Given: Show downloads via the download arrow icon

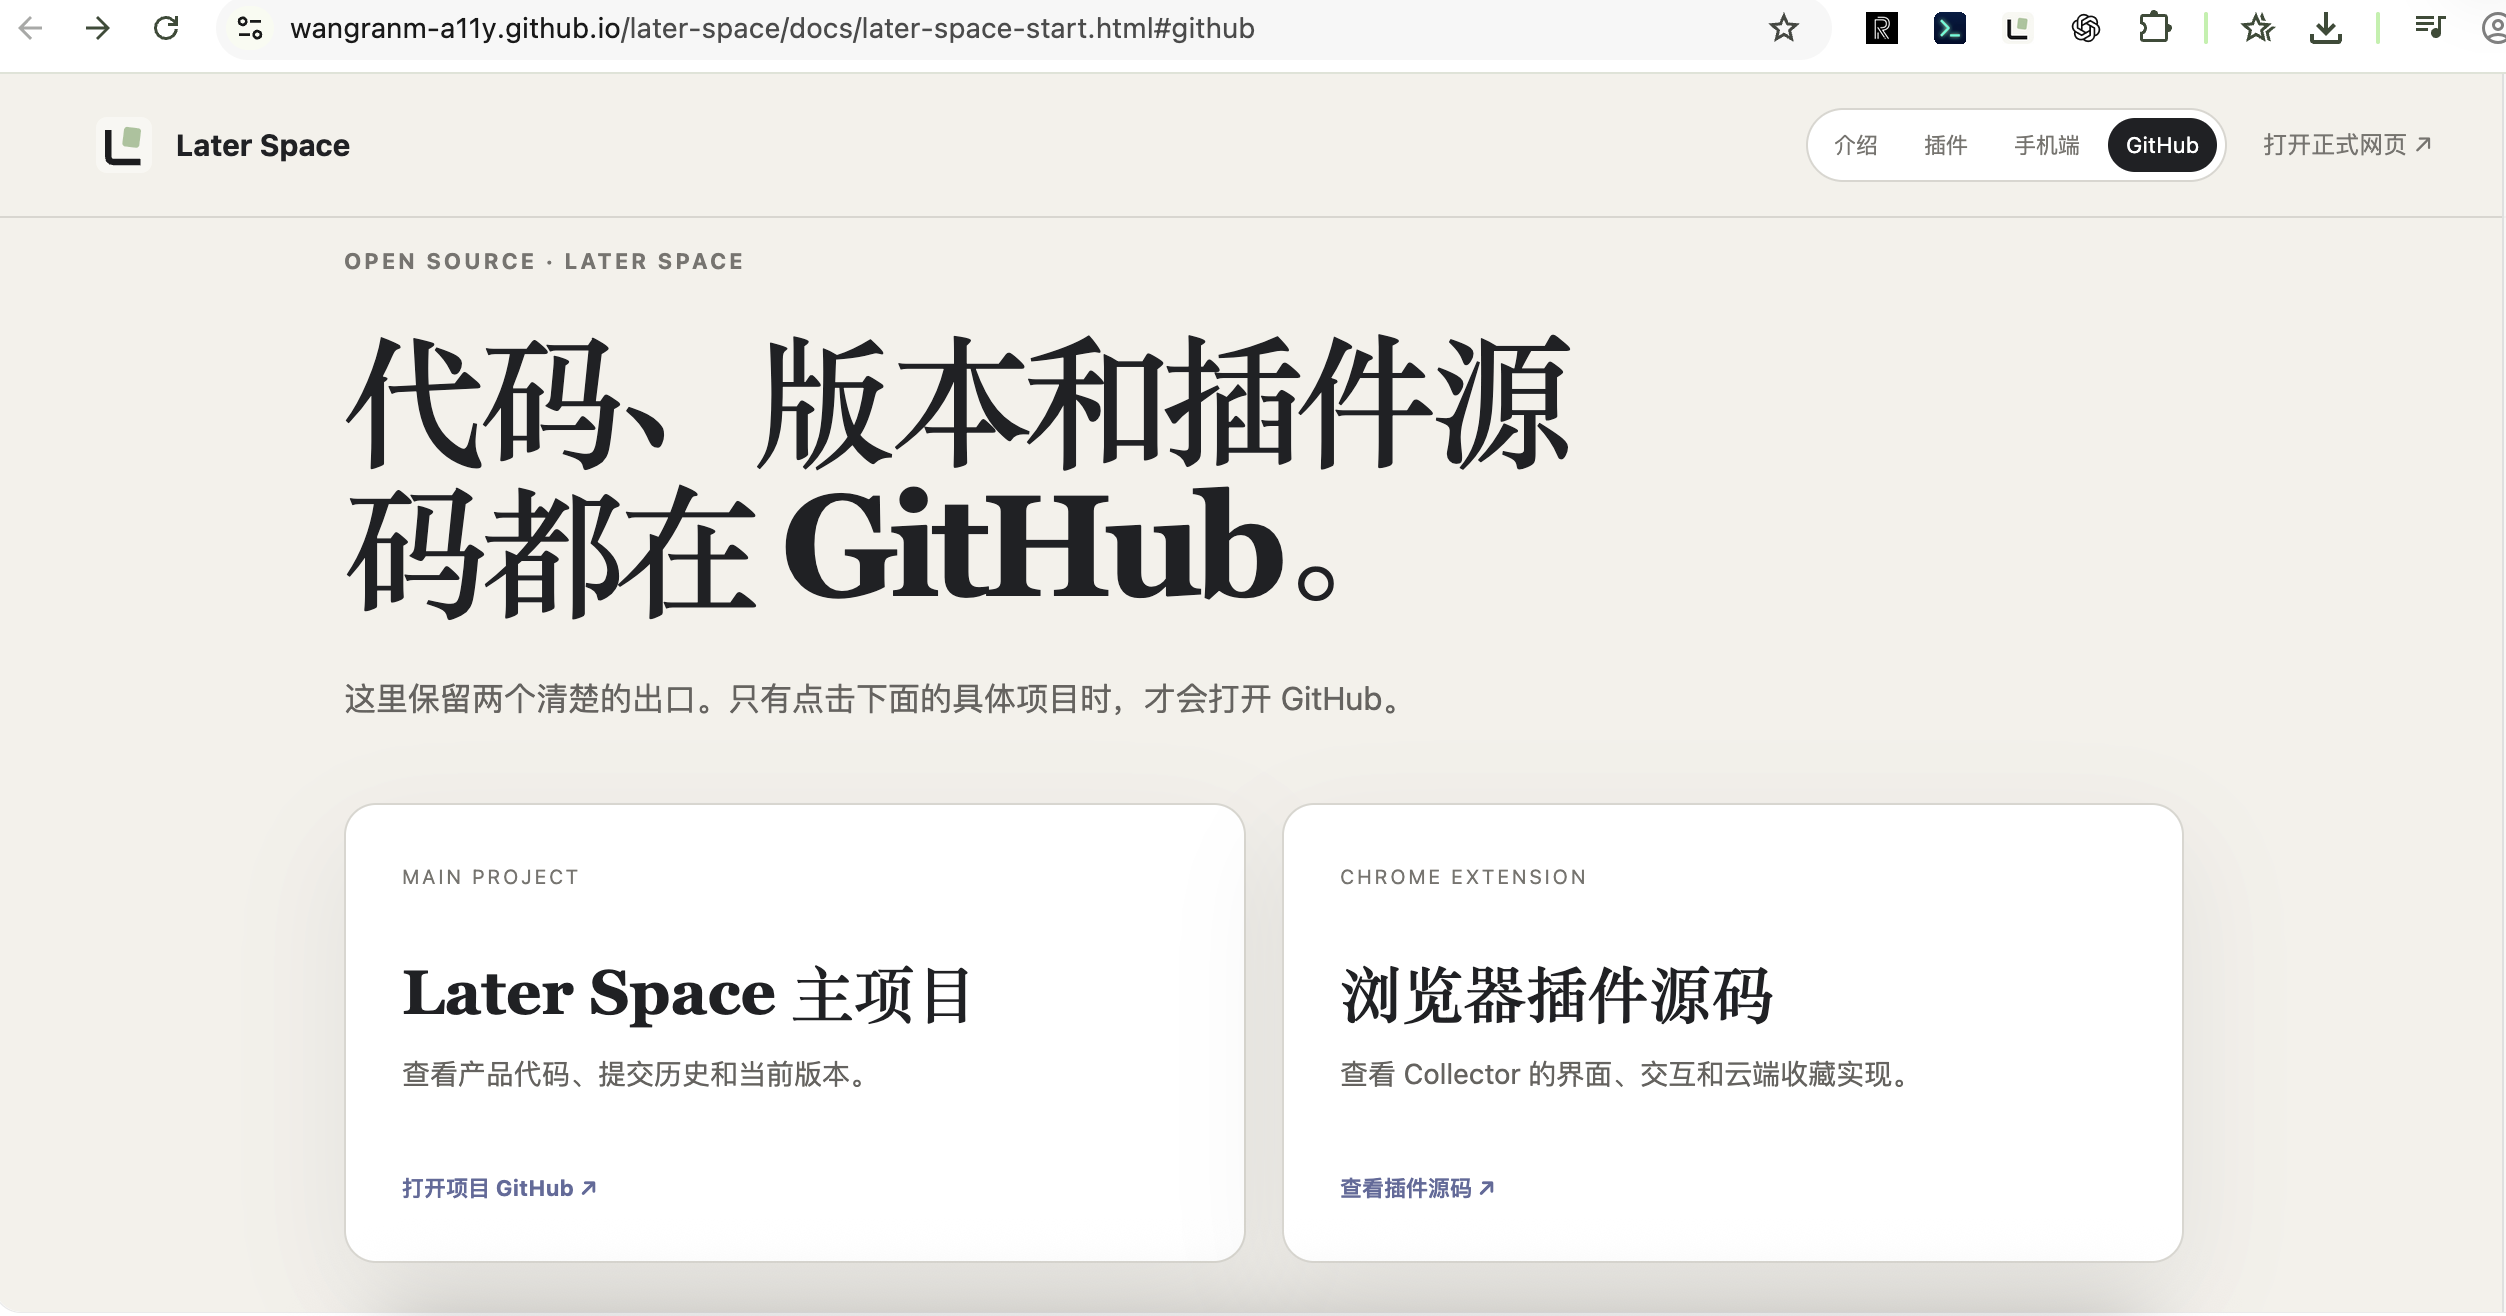Looking at the screenshot, I should 2326,28.
